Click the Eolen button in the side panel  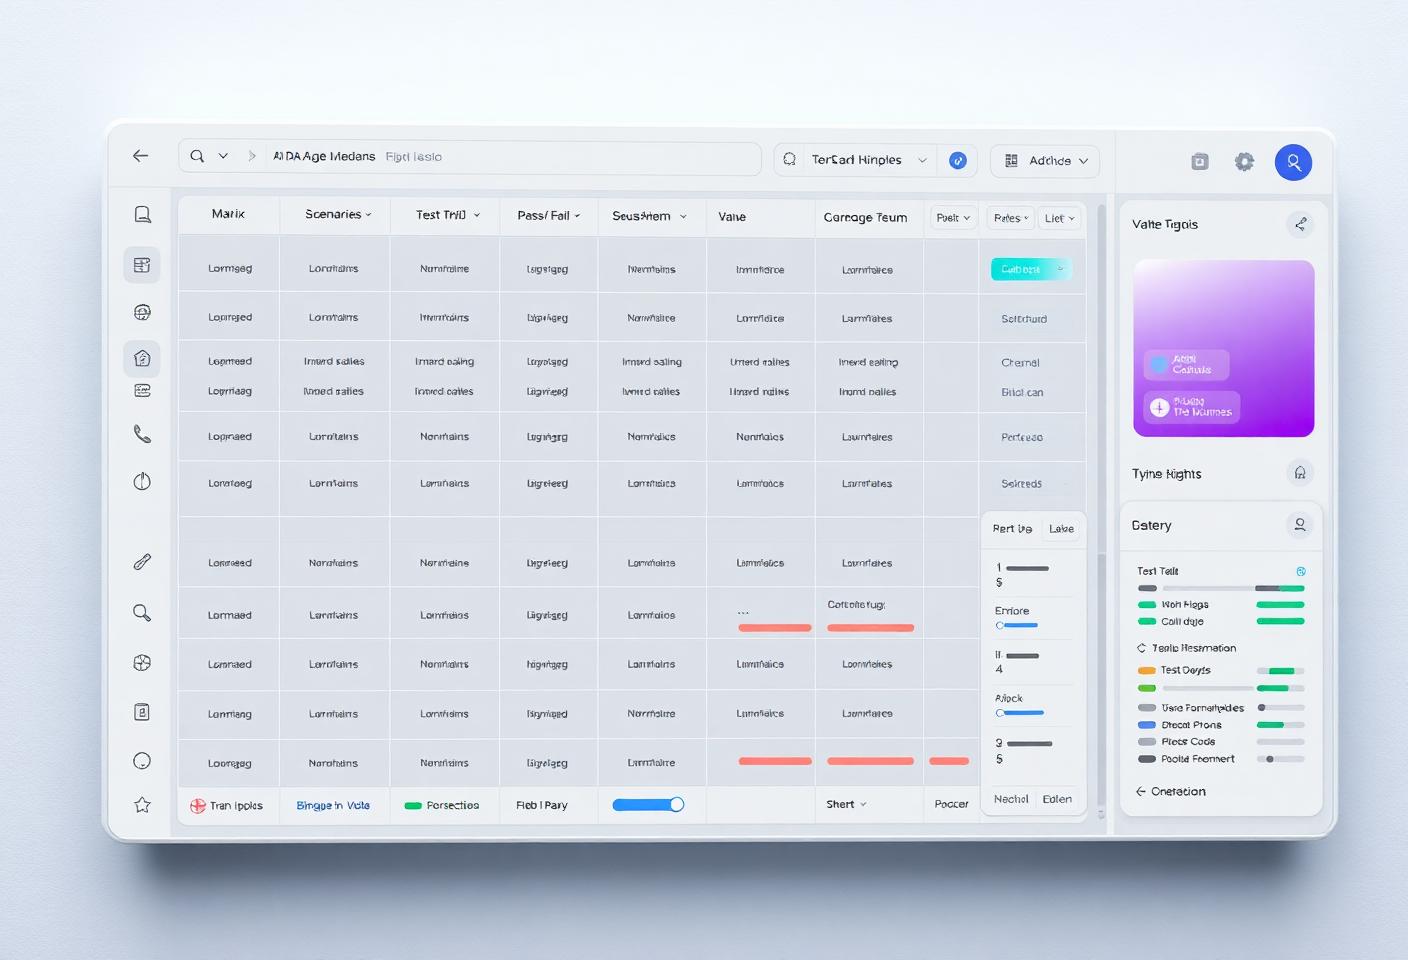pos(1057,799)
